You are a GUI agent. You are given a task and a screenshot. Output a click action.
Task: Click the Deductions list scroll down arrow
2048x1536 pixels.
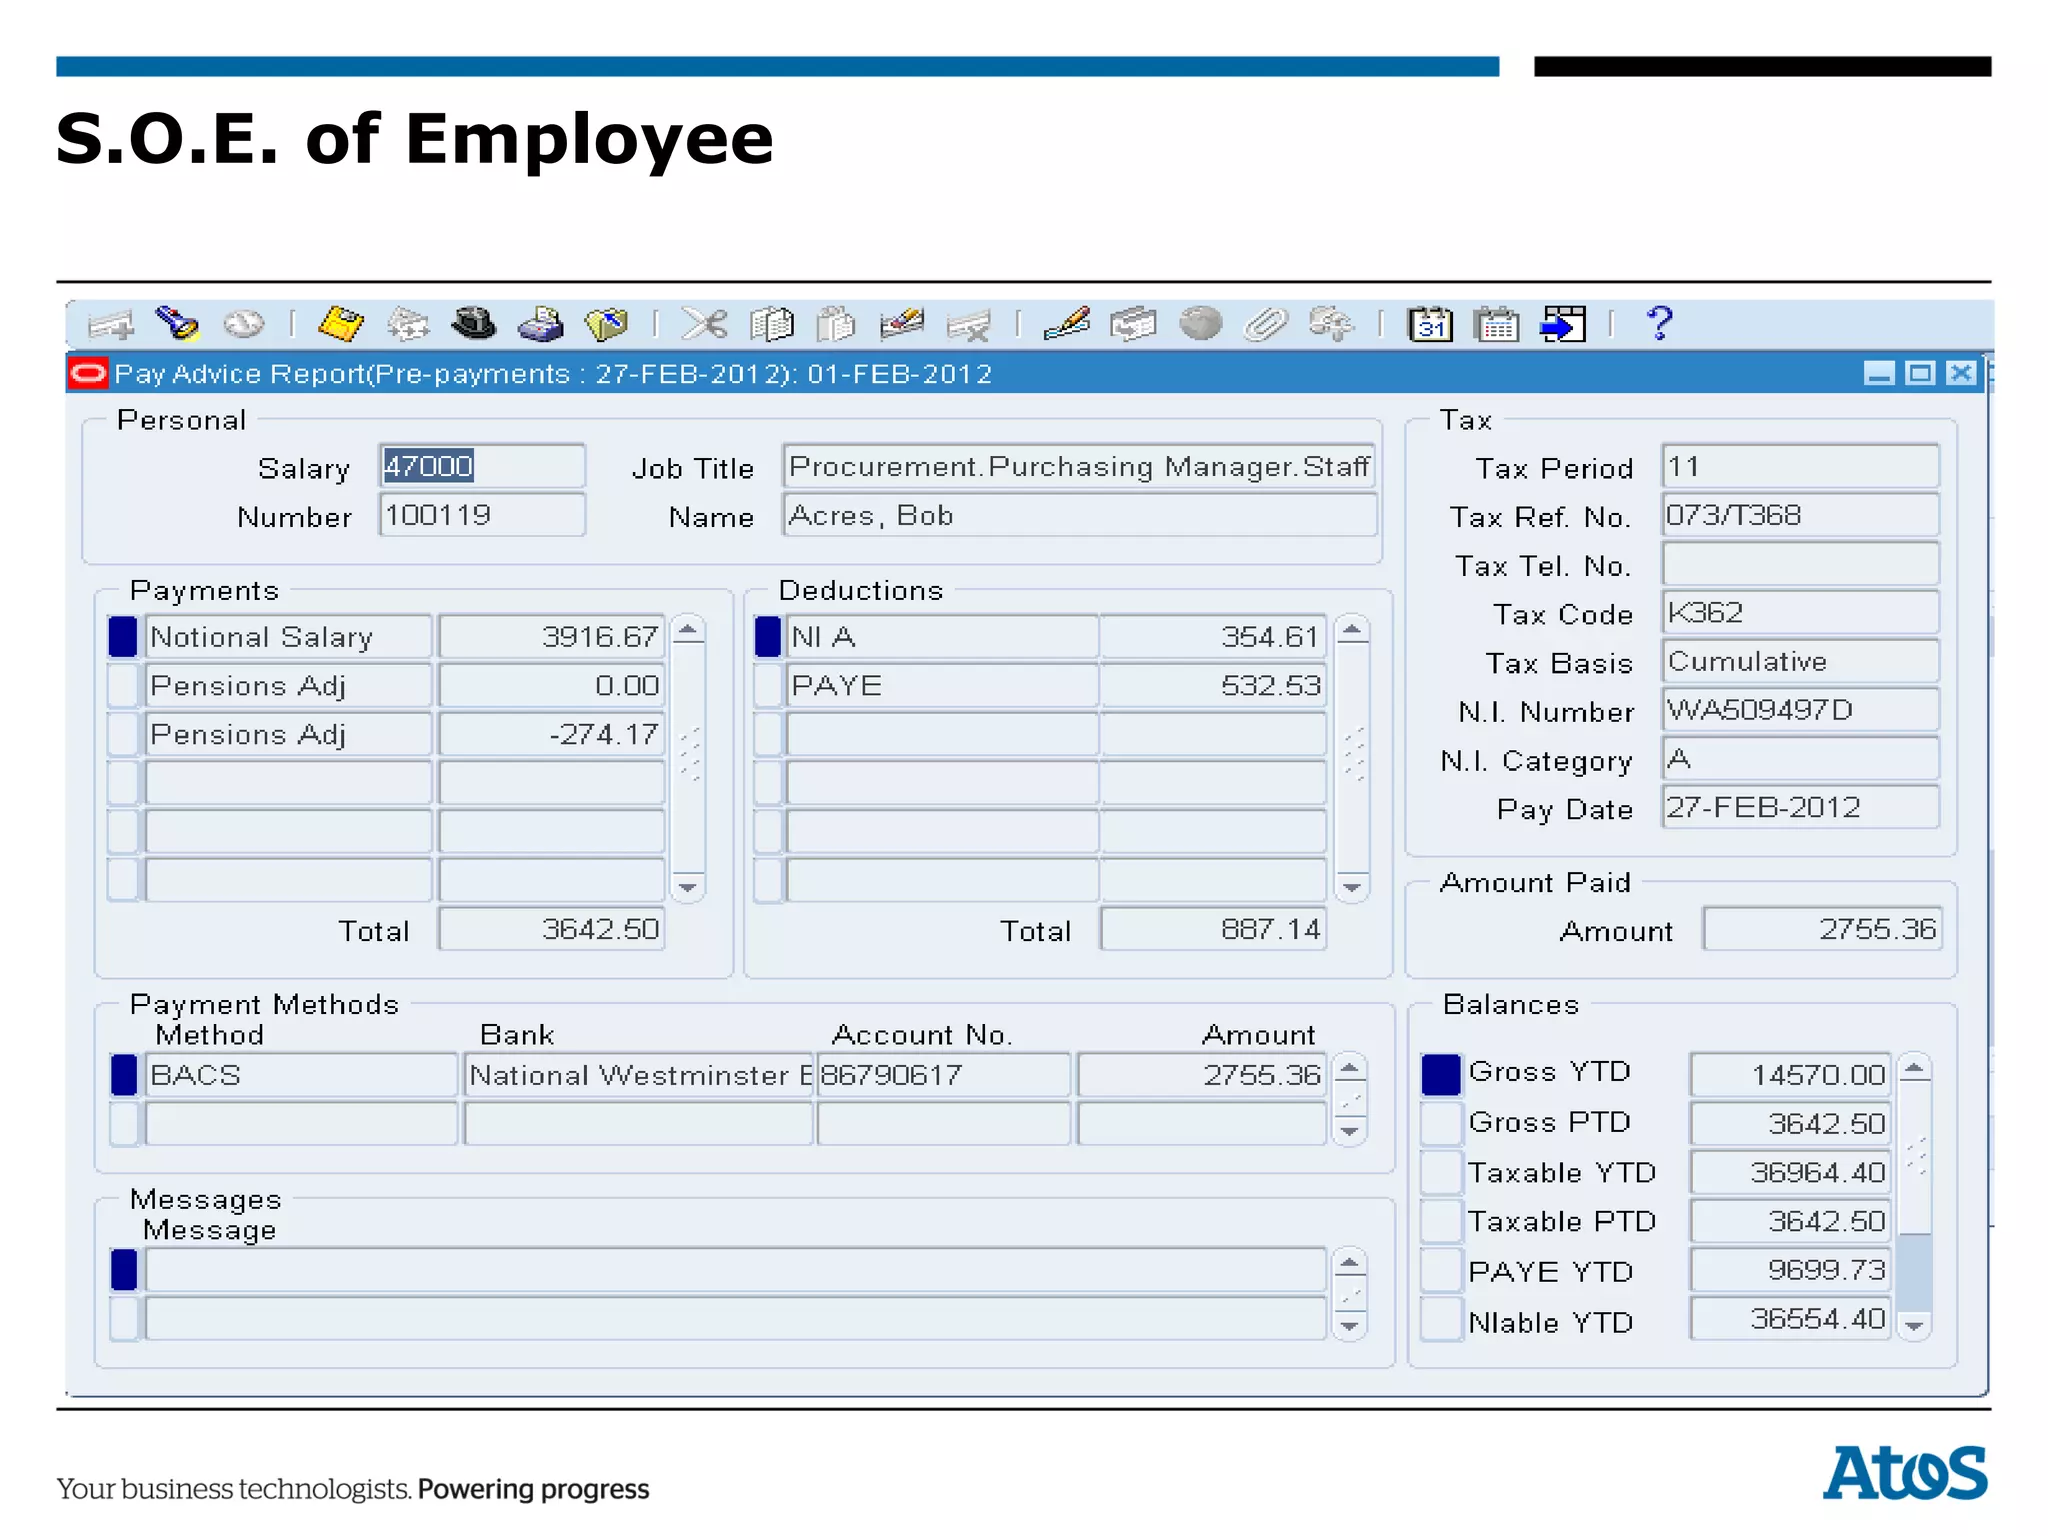pyautogui.click(x=1352, y=887)
